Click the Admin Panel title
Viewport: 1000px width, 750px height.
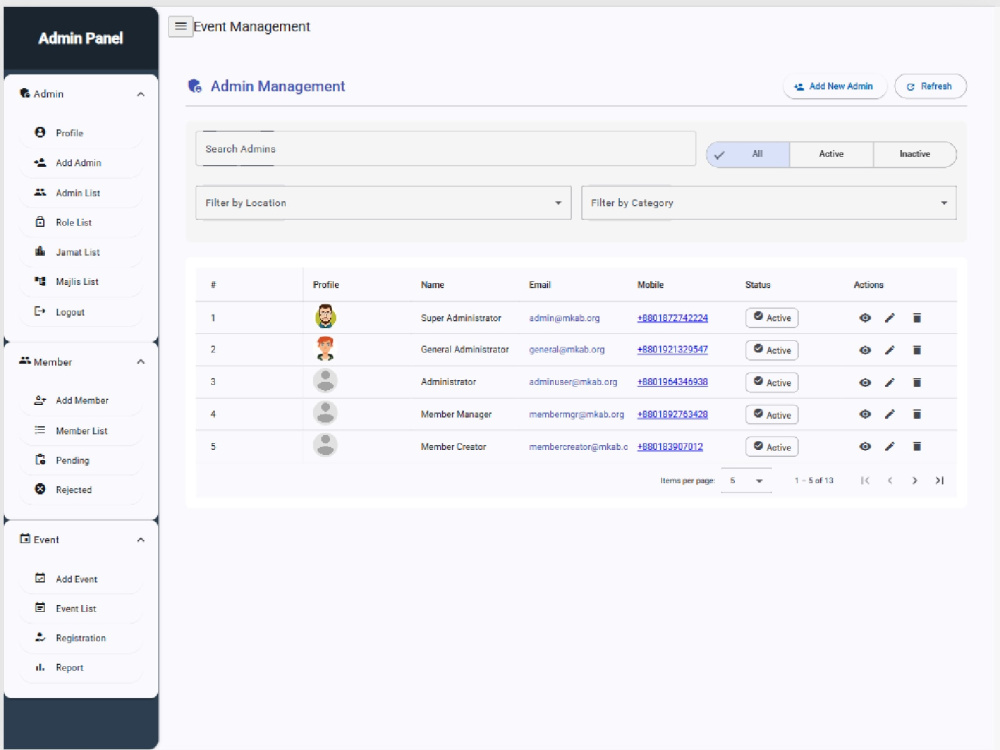(x=80, y=38)
